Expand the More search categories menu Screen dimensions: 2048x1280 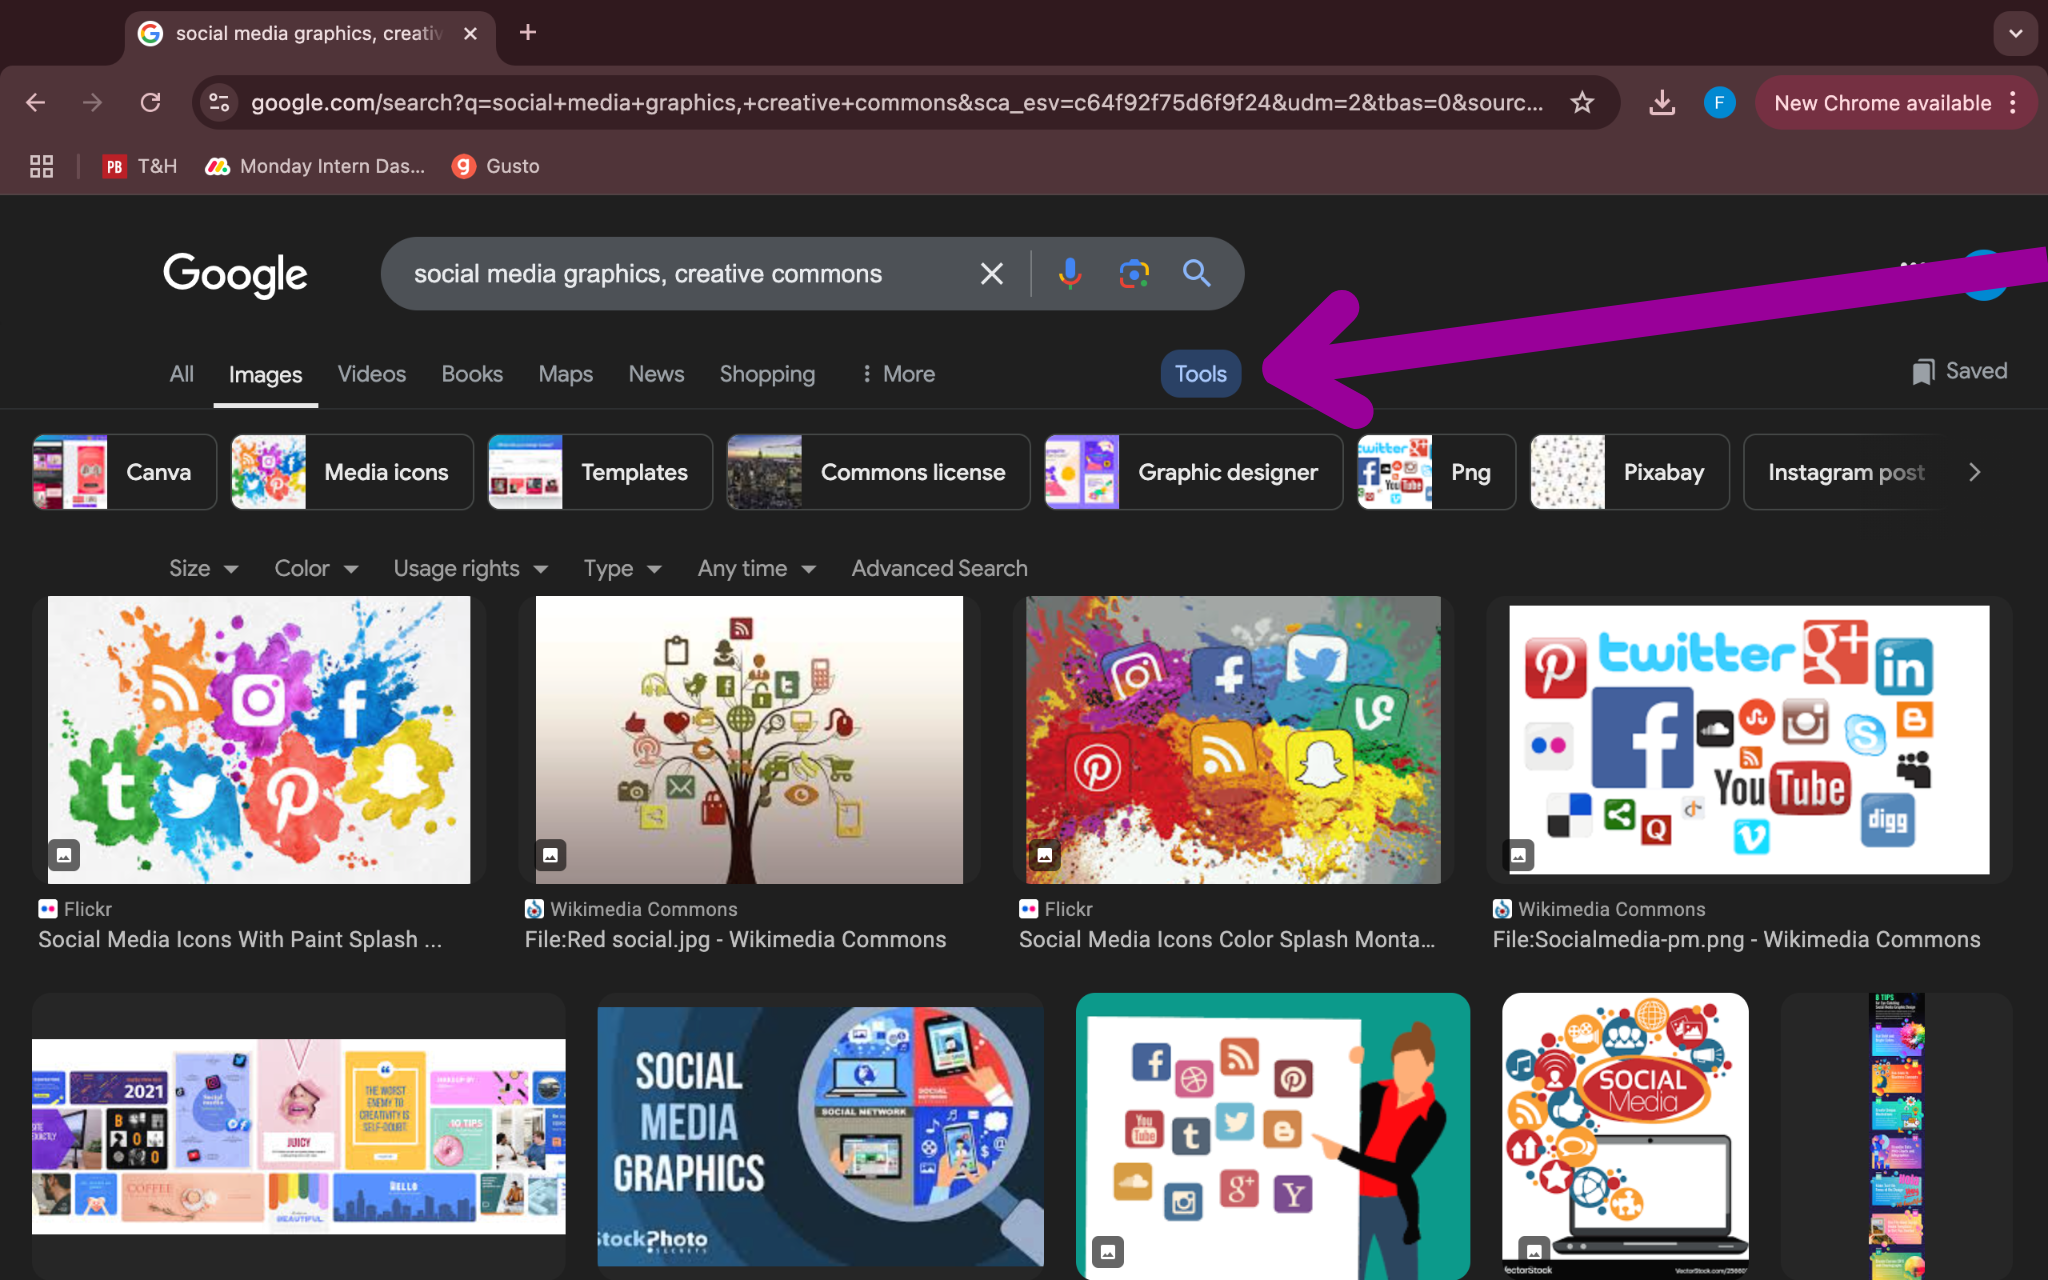898,374
